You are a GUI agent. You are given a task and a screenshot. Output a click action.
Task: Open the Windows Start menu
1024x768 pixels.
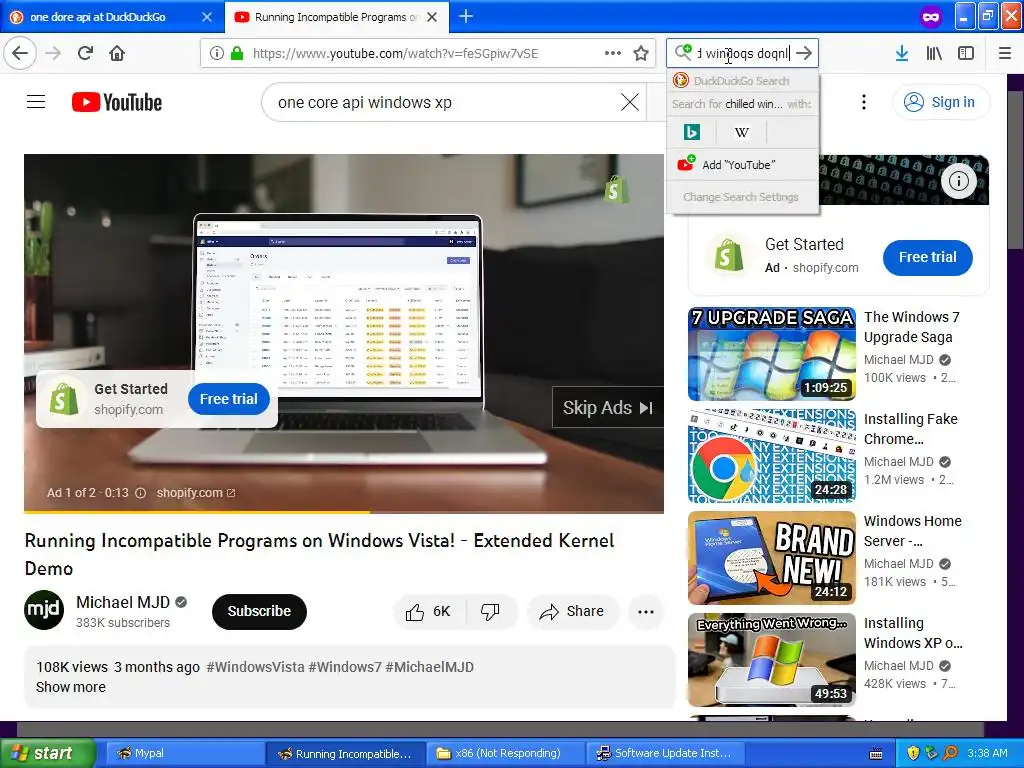click(47, 753)
